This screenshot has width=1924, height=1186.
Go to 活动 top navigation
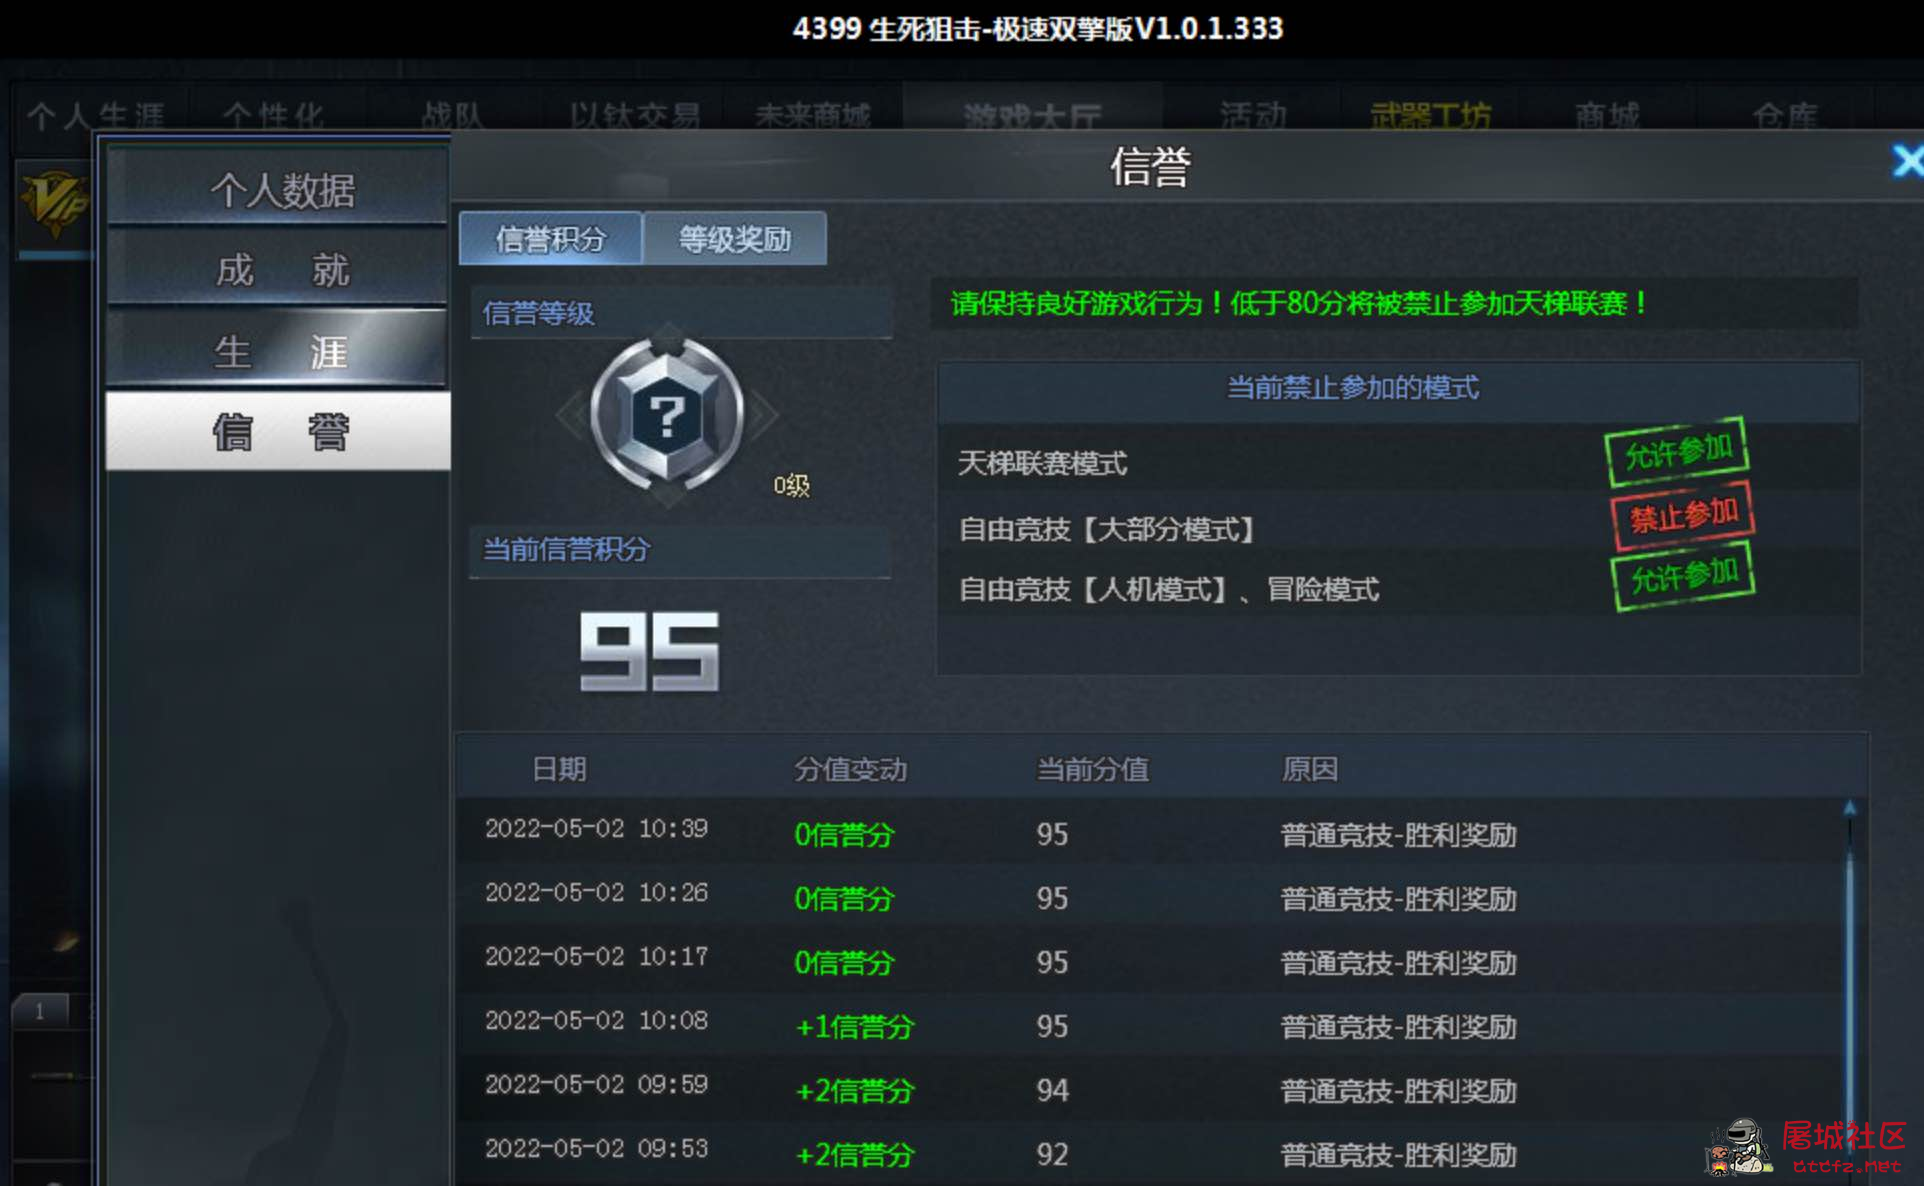[1253, 116]
